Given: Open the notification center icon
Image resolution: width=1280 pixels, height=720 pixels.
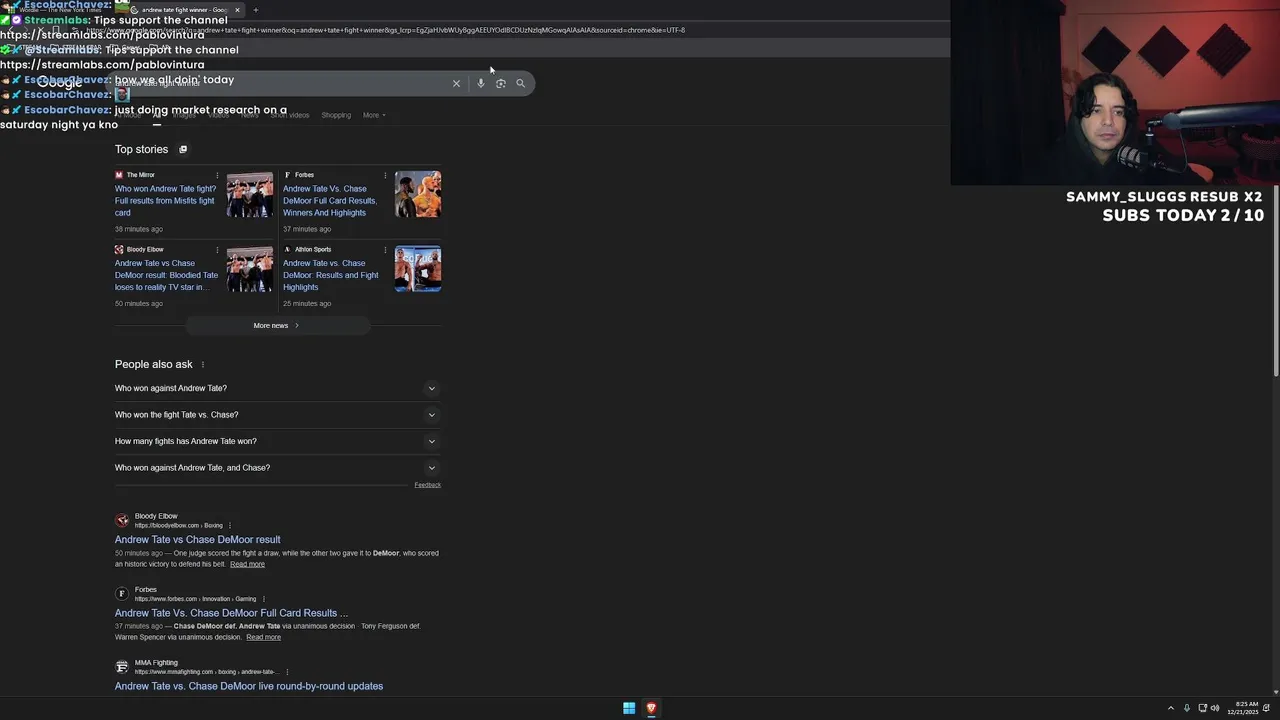Looking at the screenshot, I should point(1267,708).
